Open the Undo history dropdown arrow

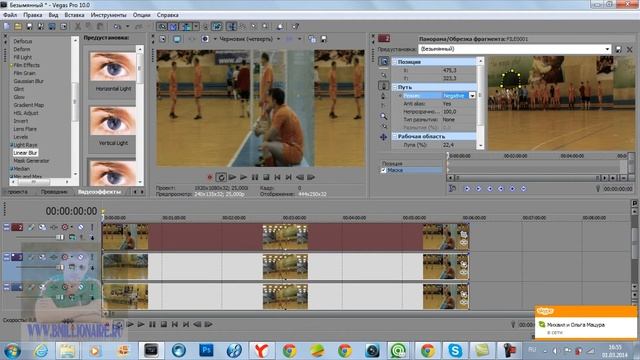click(x=127, y=27)
